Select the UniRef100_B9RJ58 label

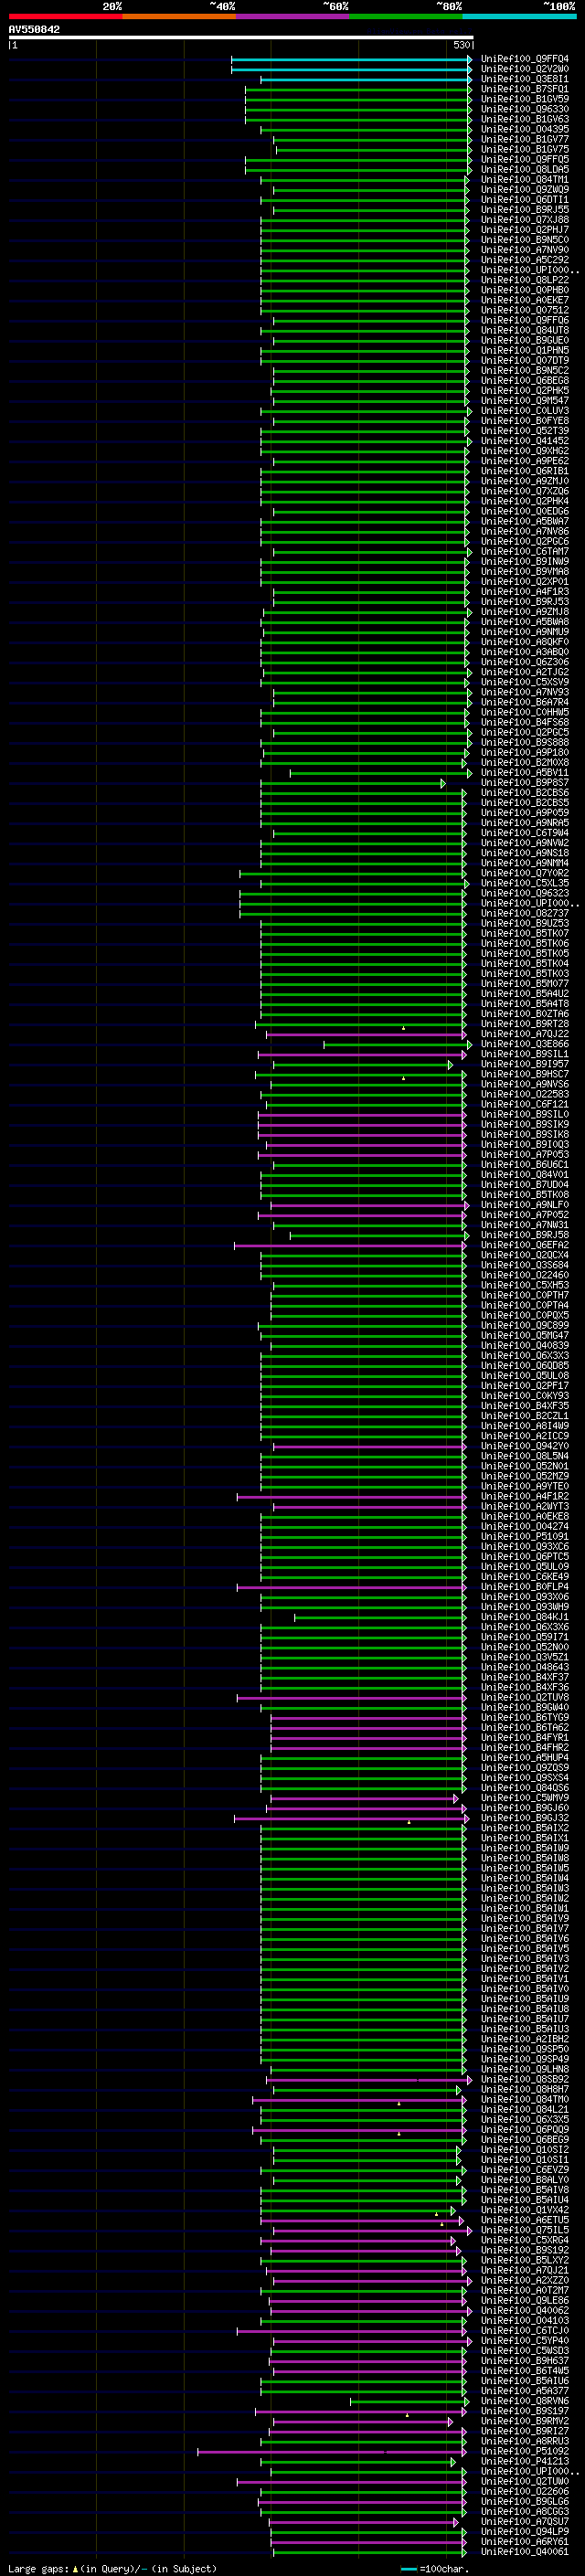pos(524,1235)
